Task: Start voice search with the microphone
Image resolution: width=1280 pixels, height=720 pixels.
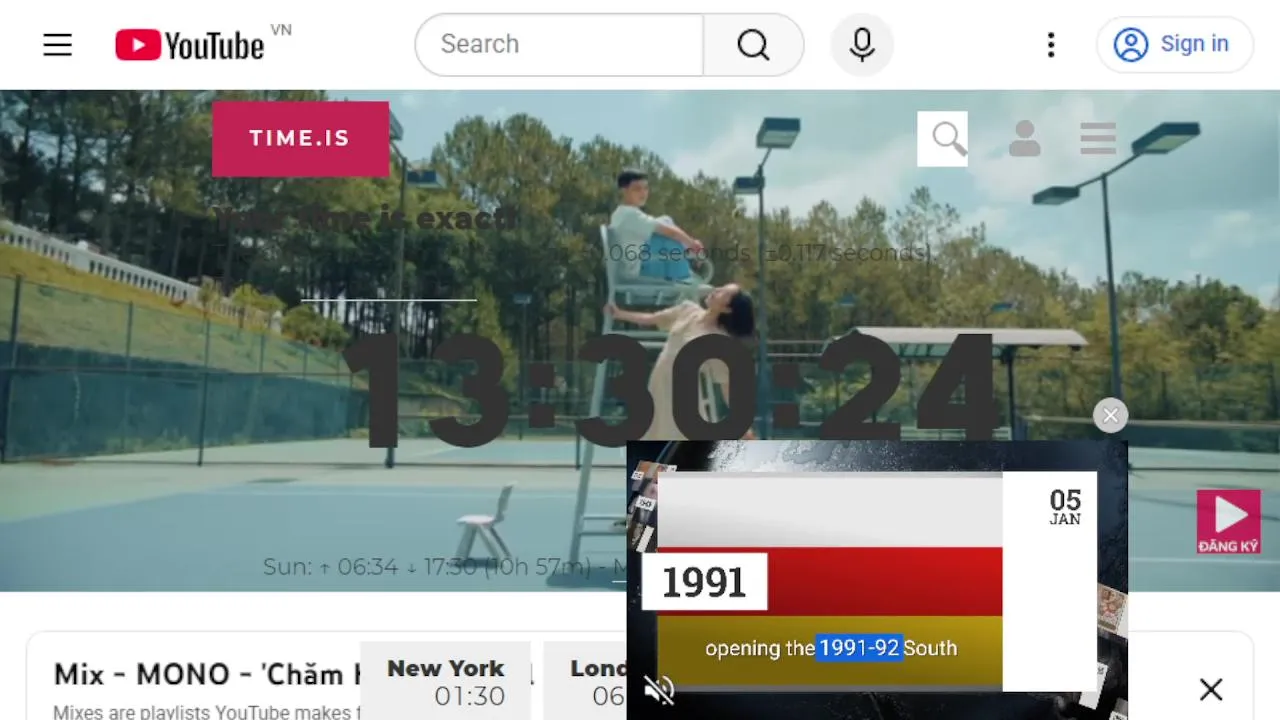Action: click(x=862, y=44)
